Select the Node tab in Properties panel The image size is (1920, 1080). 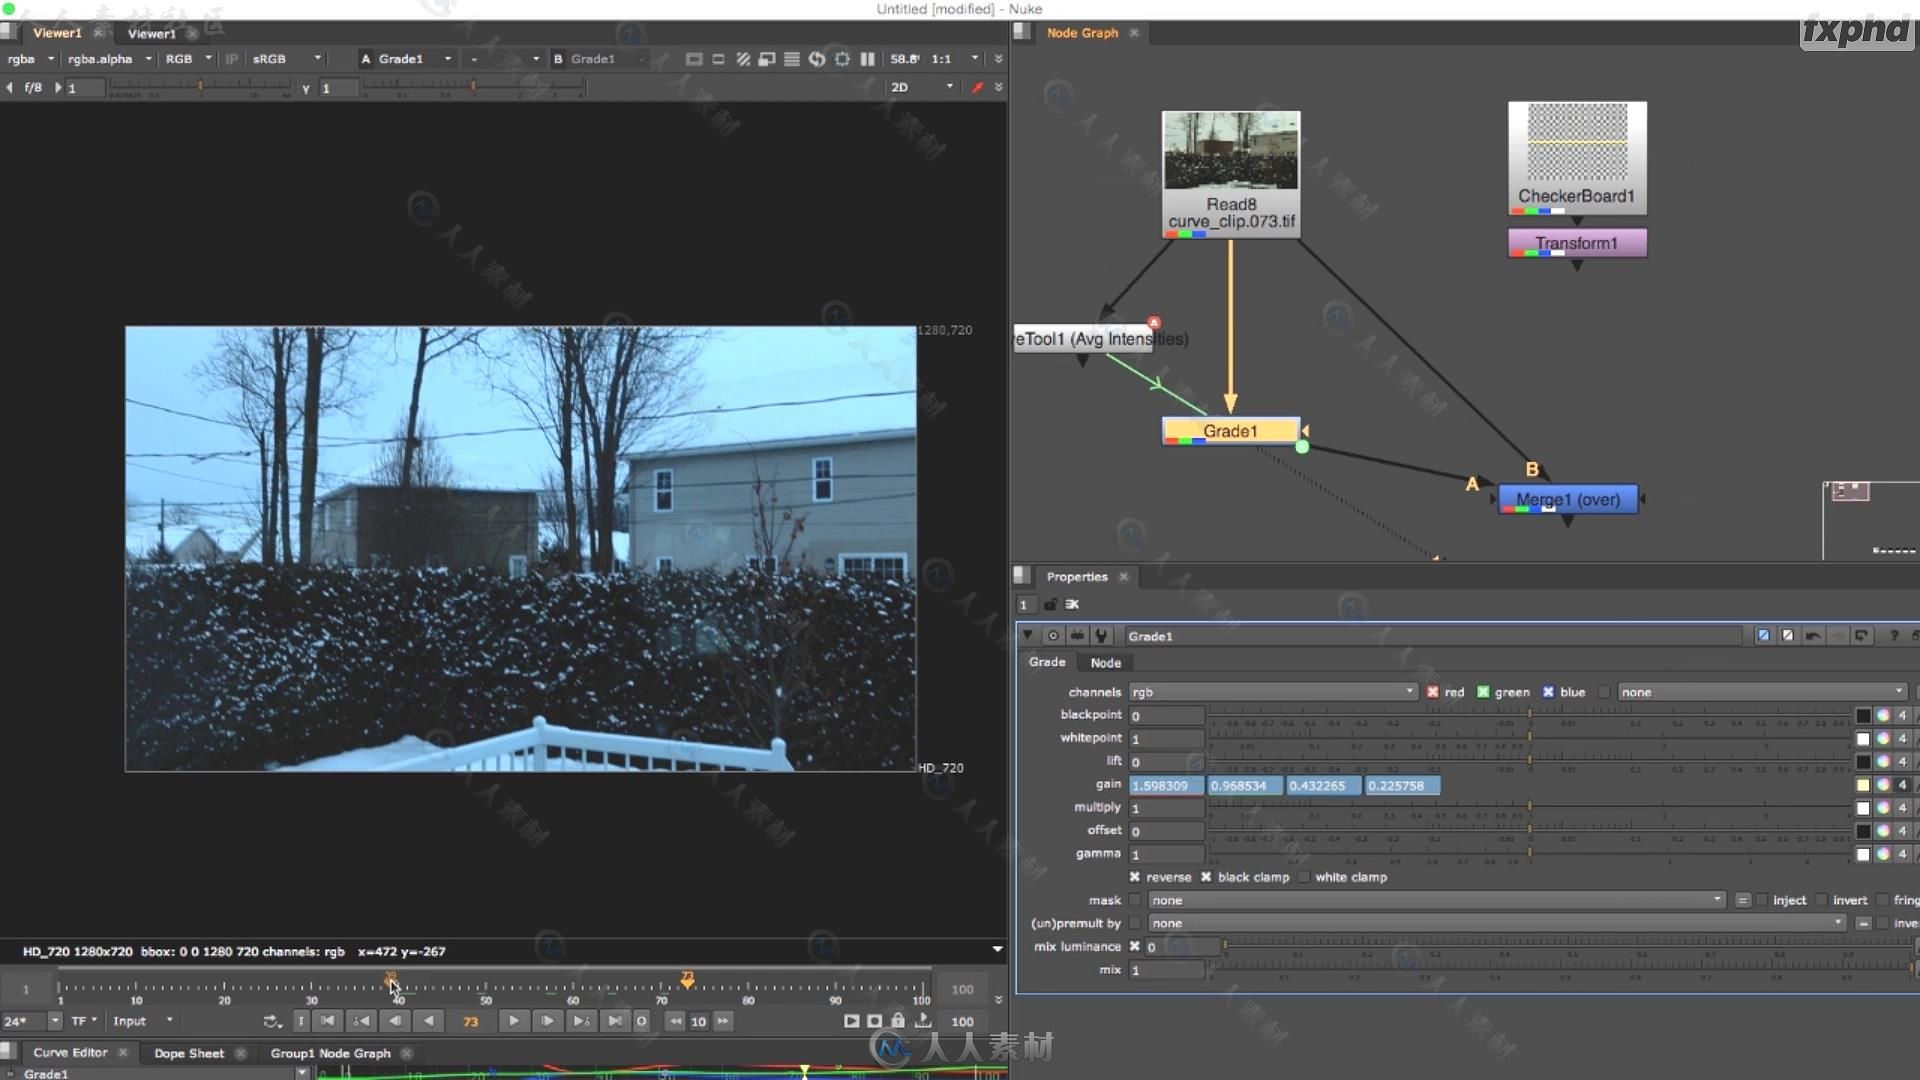pos(1105,662)
